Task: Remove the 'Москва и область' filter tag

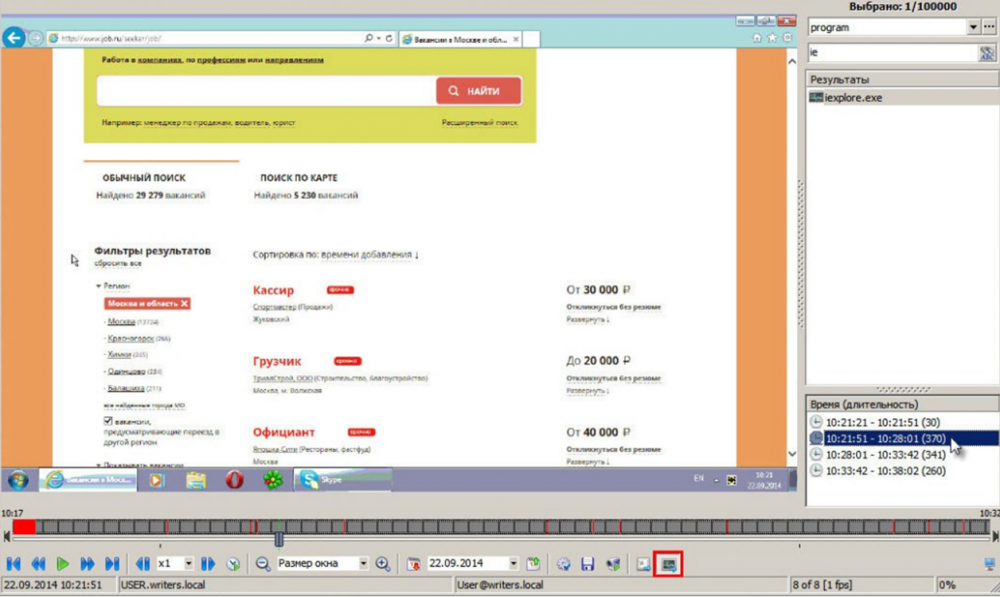Action: click(184, 304)
